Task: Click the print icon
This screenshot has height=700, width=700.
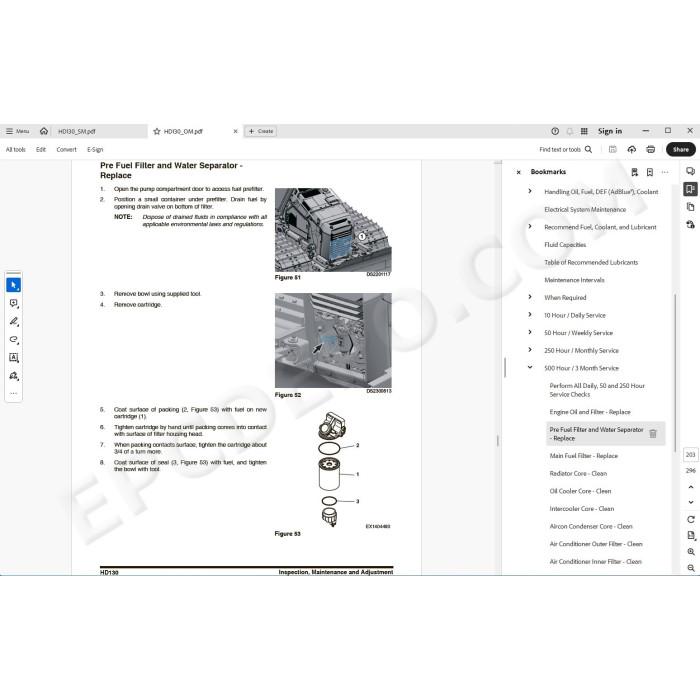Action: pyautogui.click(x=651, y=150)
